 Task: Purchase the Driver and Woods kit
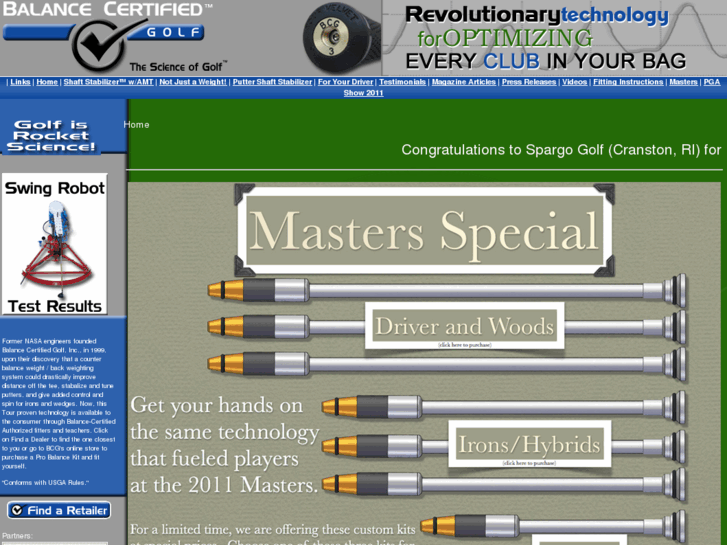coord(465,326)
